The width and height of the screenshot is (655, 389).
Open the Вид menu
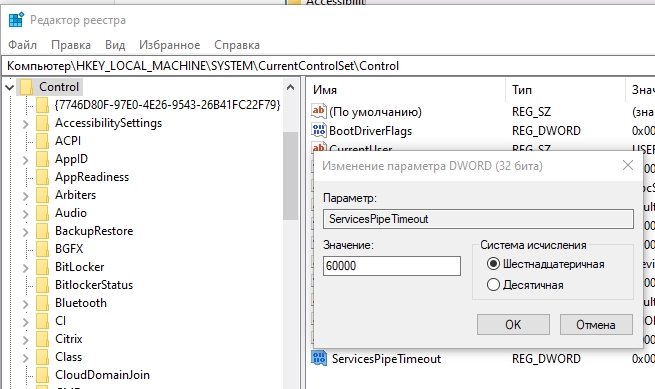115,45
